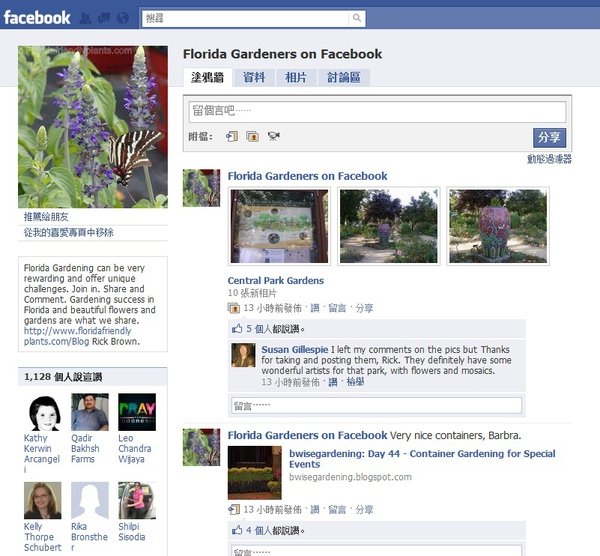The height and width of the screenshot is (556, 600).
Task: Open the garden map sign photo thumbnail
Action: pyautogui.click(x=279, y=226)
